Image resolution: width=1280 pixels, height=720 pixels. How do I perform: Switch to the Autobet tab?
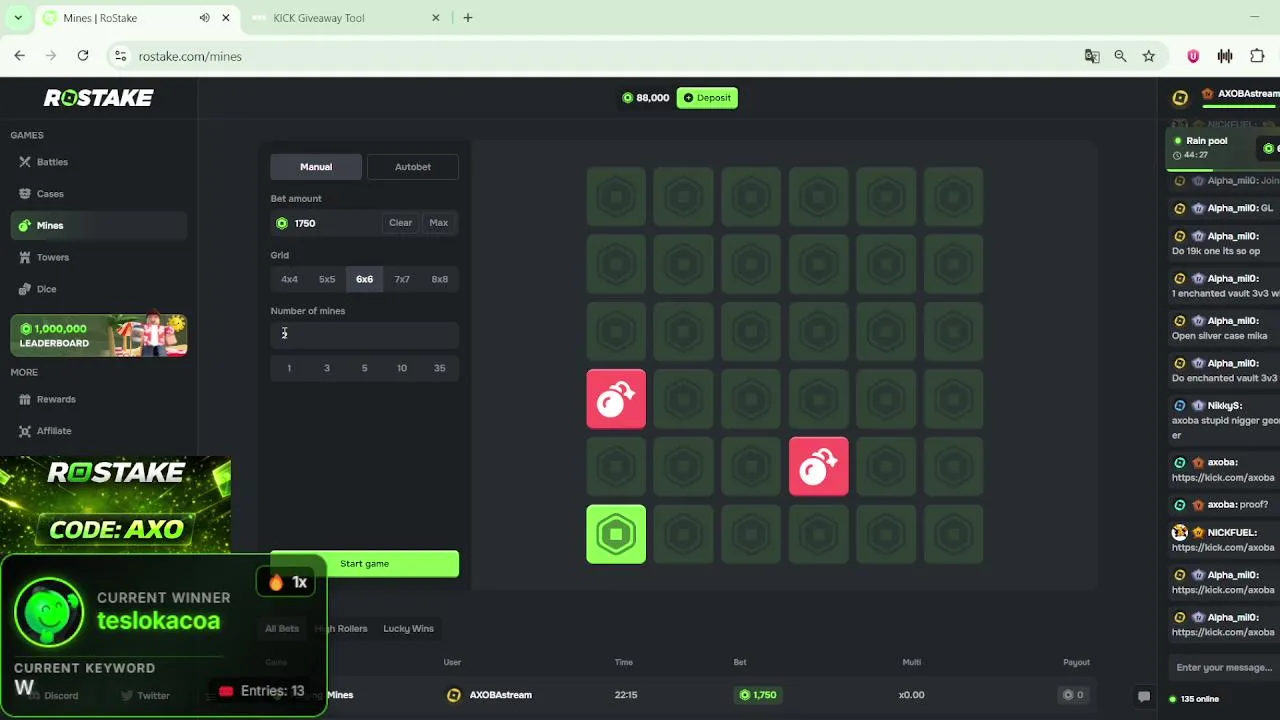point(413,167)
